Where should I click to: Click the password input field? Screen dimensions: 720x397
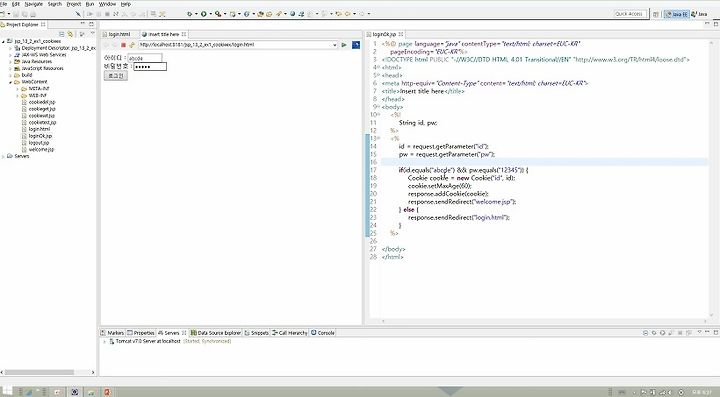150,67
